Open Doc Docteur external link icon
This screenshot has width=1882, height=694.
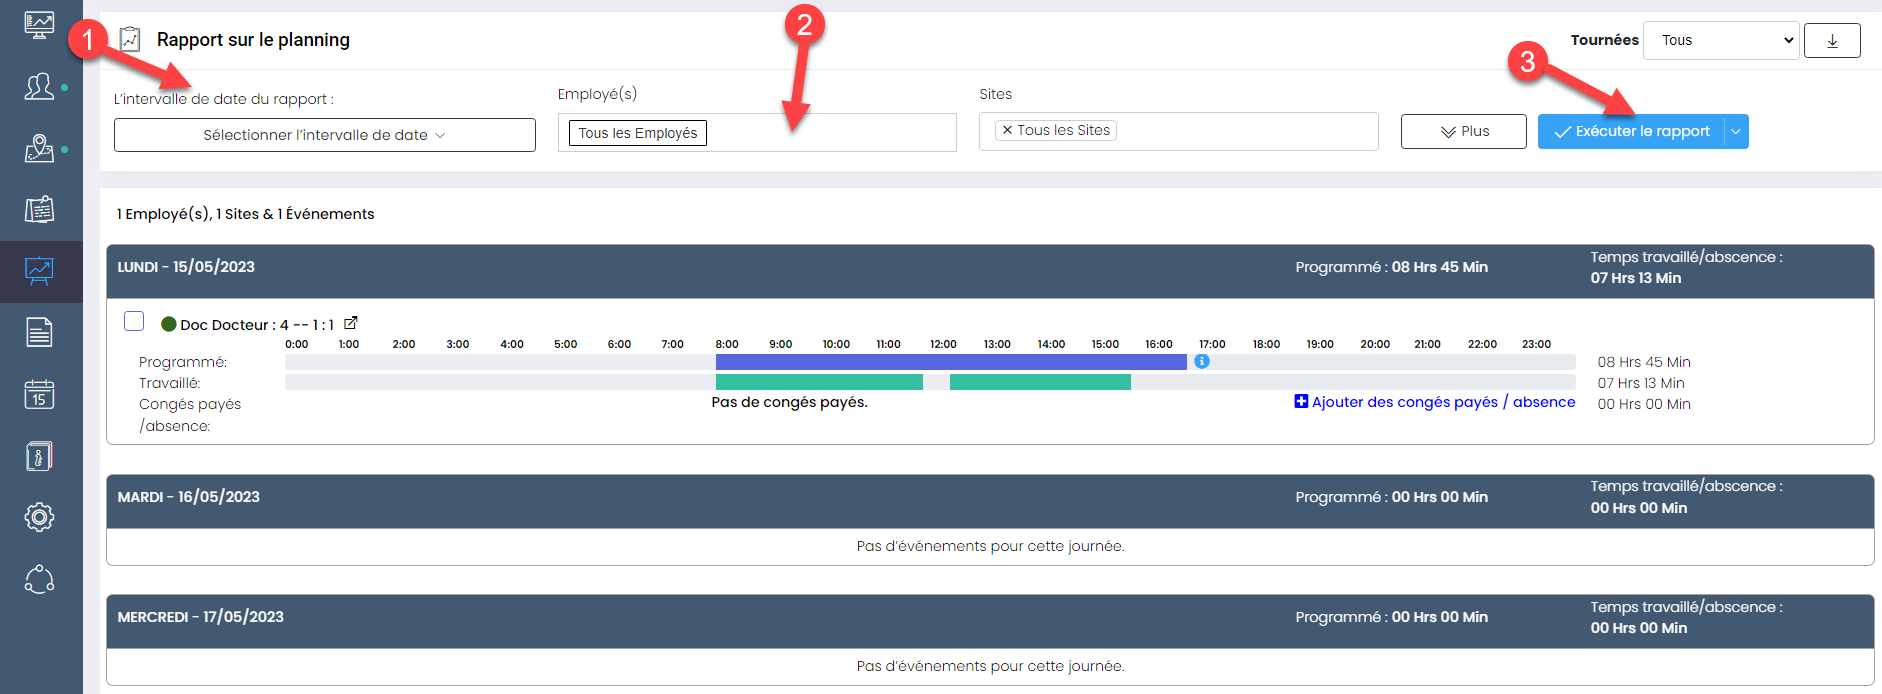pos(351,323)
